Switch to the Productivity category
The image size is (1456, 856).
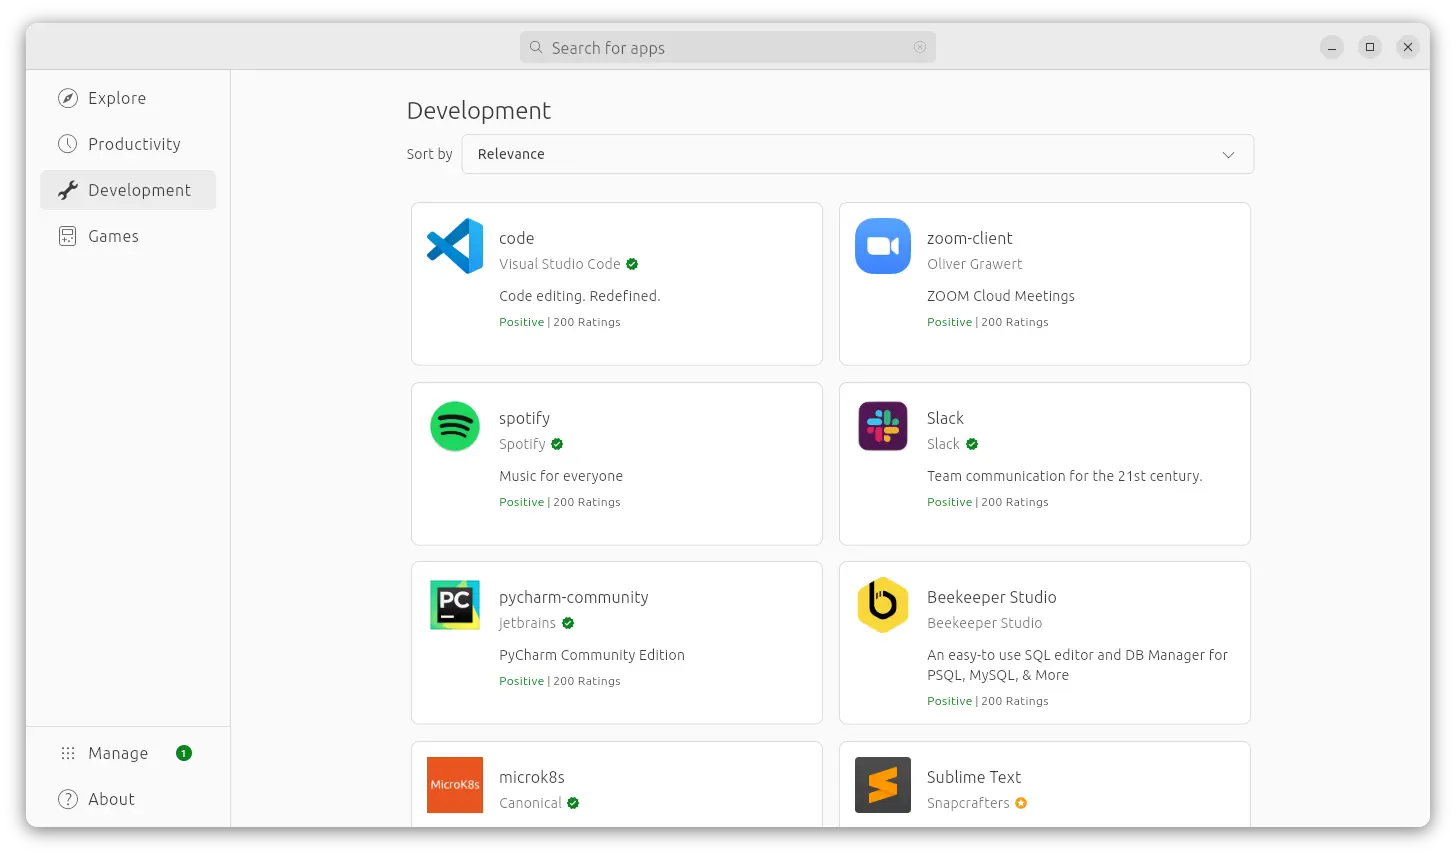tap(134, 144)
